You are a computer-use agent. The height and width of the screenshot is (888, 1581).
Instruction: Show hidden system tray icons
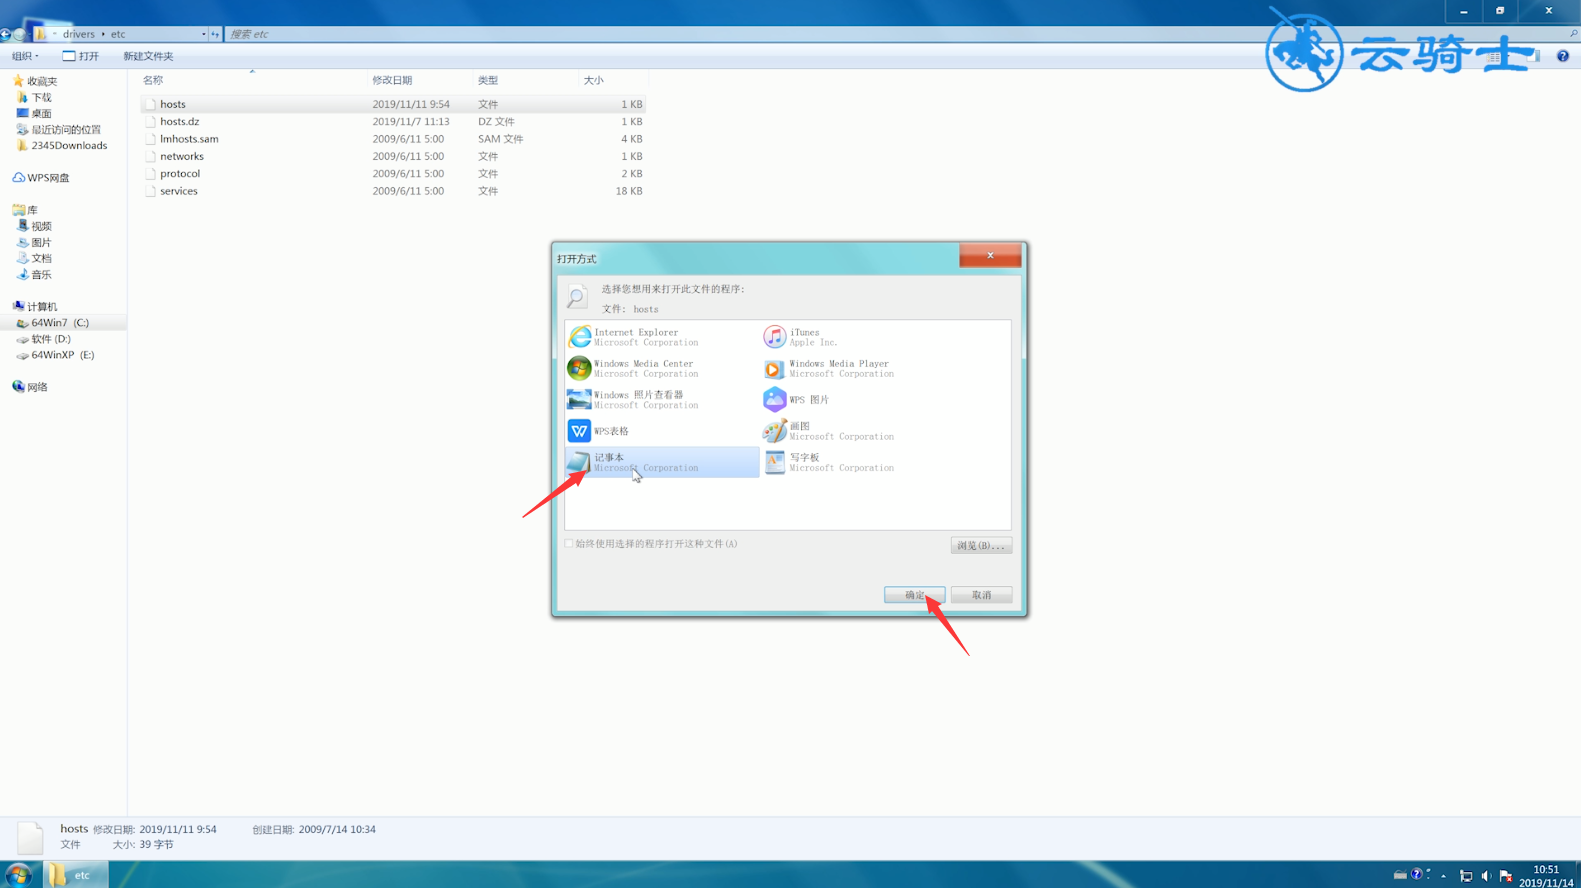[x=1443, y=876]
